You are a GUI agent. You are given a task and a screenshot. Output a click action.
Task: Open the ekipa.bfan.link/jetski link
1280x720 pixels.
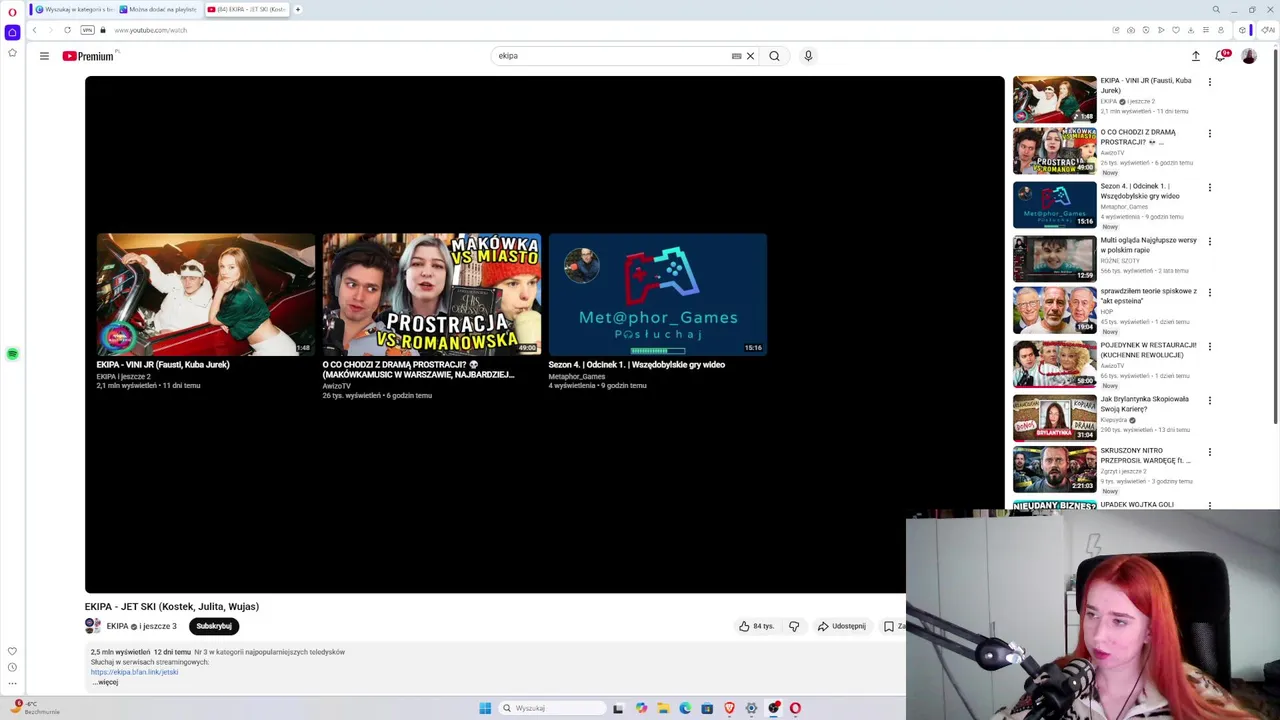tap(134, 672)
